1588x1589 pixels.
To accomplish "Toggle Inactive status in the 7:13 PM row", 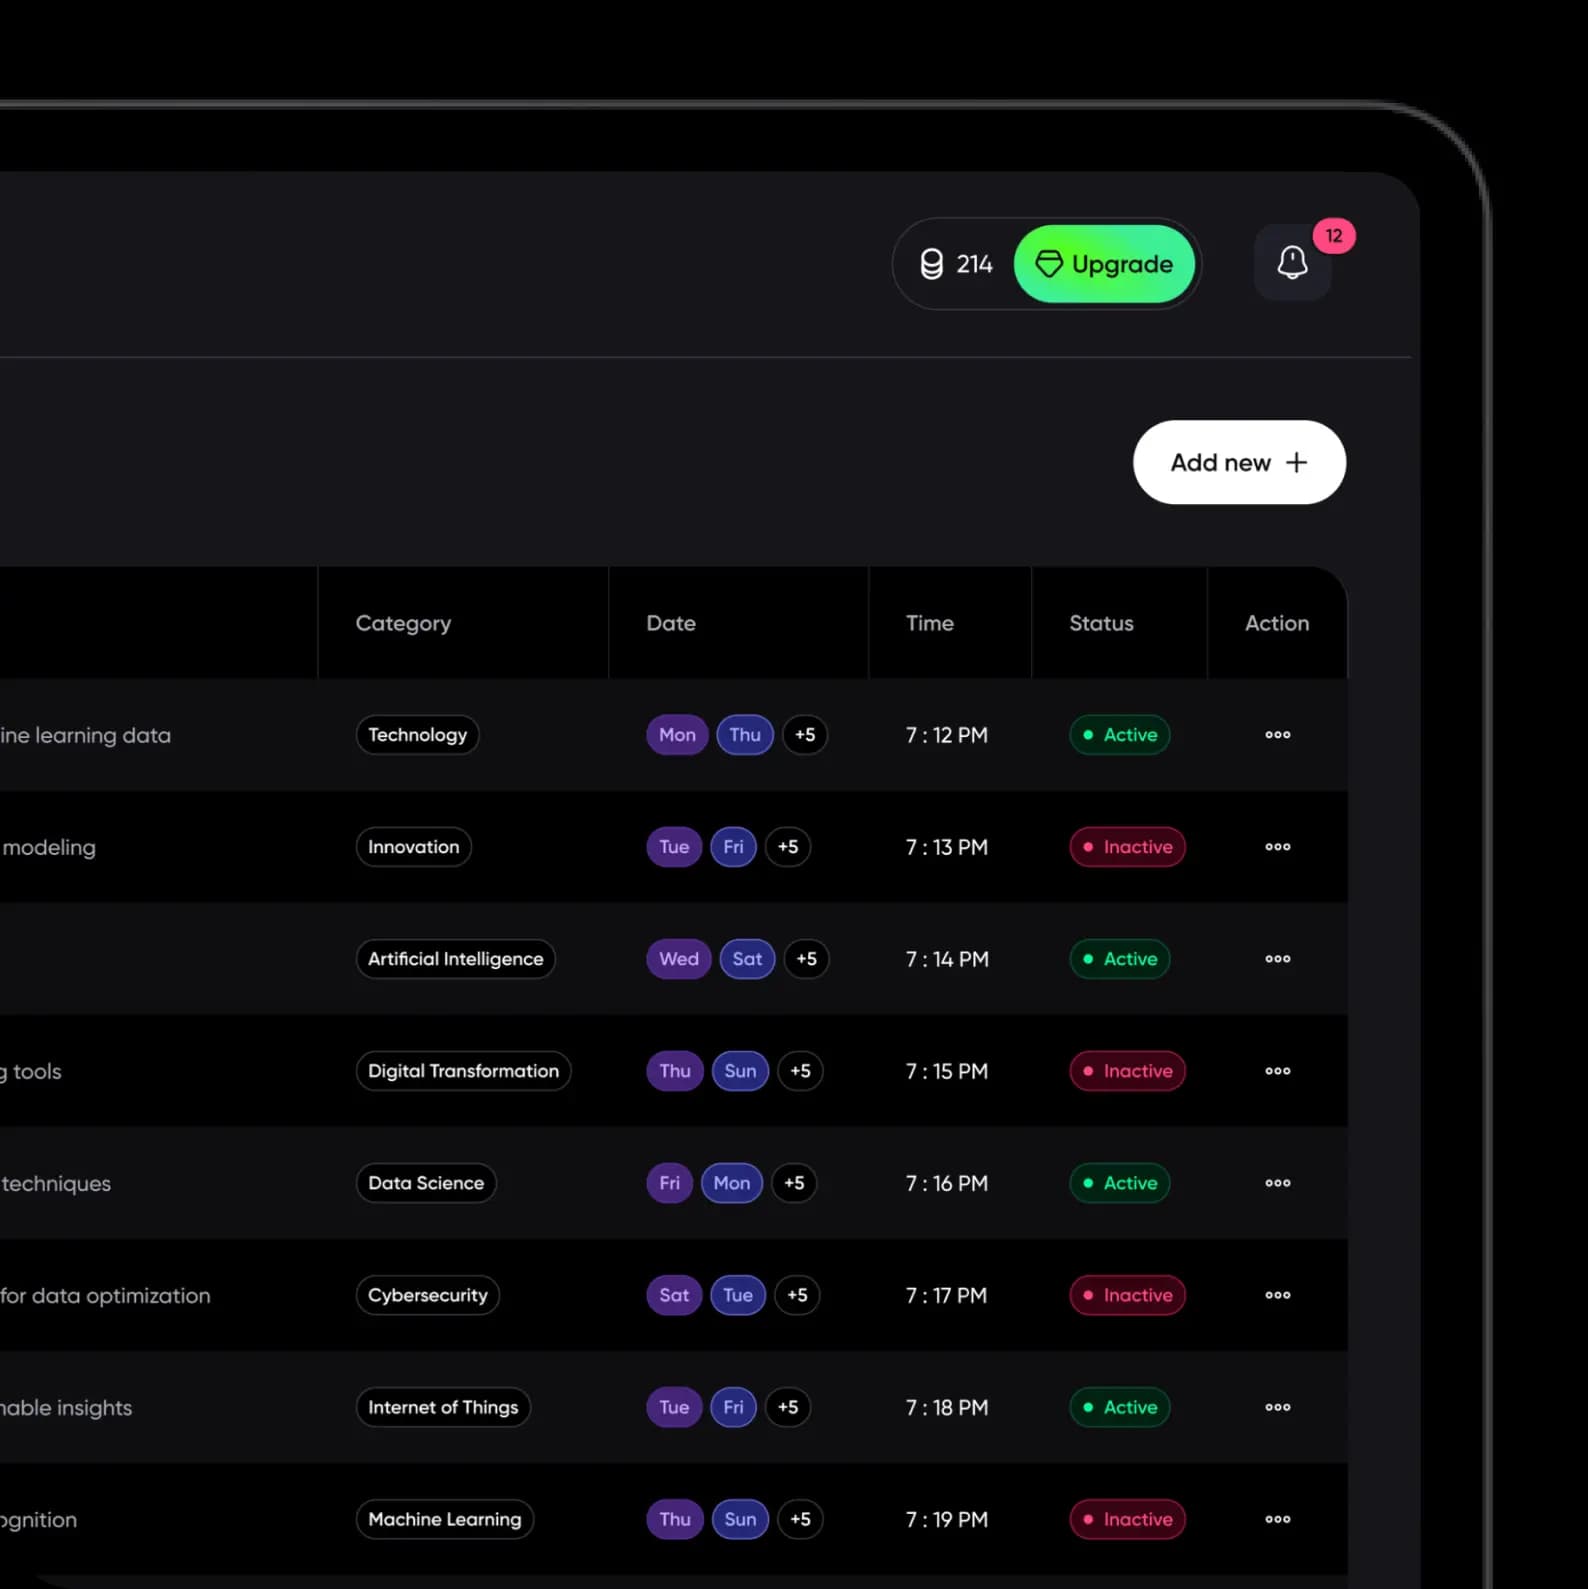I will (x=1127, y=847).
